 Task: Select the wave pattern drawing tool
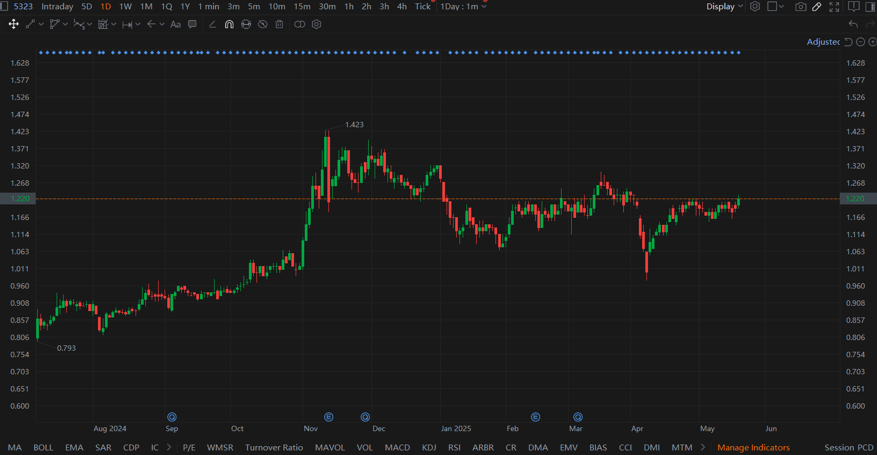point(79,24)
